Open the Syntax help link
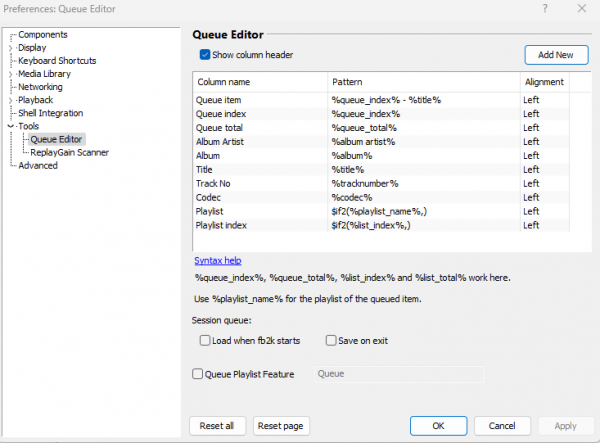The height and width of the screenshot is (443, 600). click(217, 260)
